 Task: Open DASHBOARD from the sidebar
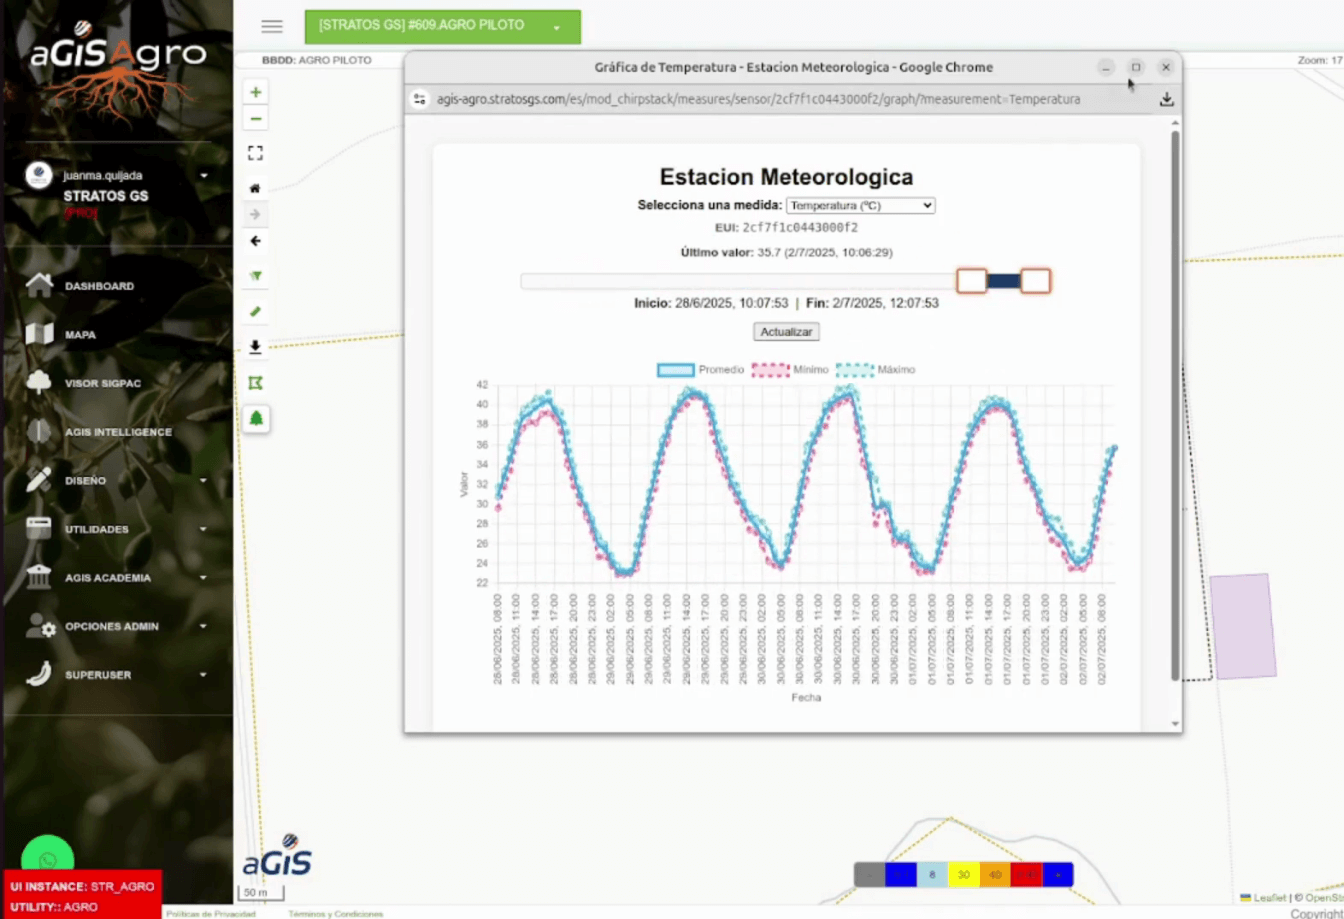pyautogui.click(x=99, y=286)
